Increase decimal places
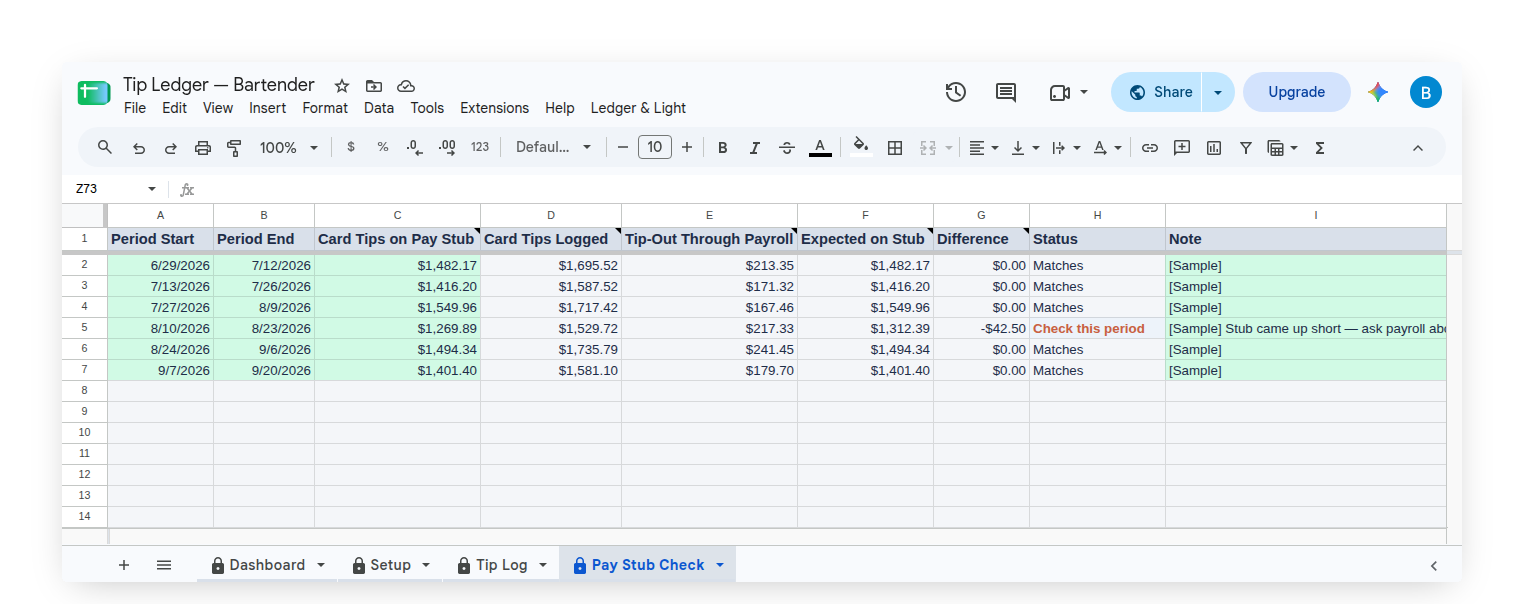1524x604 pixels. 447,147
